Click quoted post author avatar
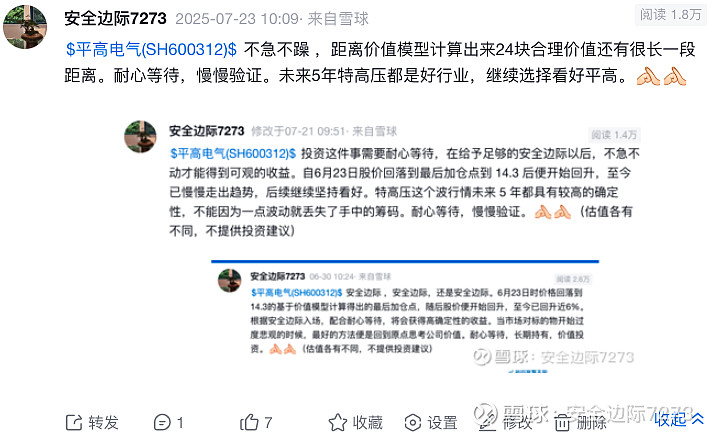This screenshot has width=714, height=436. click(140, 137)
